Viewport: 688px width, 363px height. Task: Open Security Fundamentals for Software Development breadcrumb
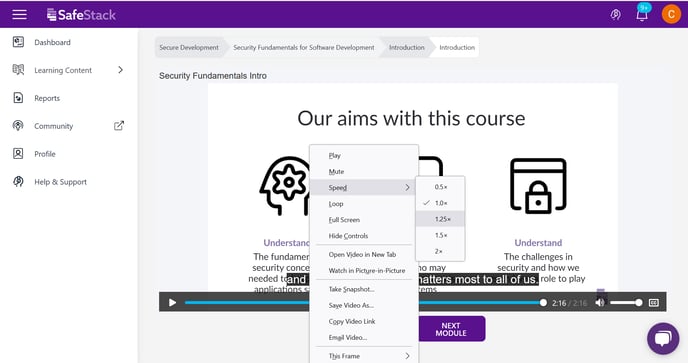click(x=304, y=47)
